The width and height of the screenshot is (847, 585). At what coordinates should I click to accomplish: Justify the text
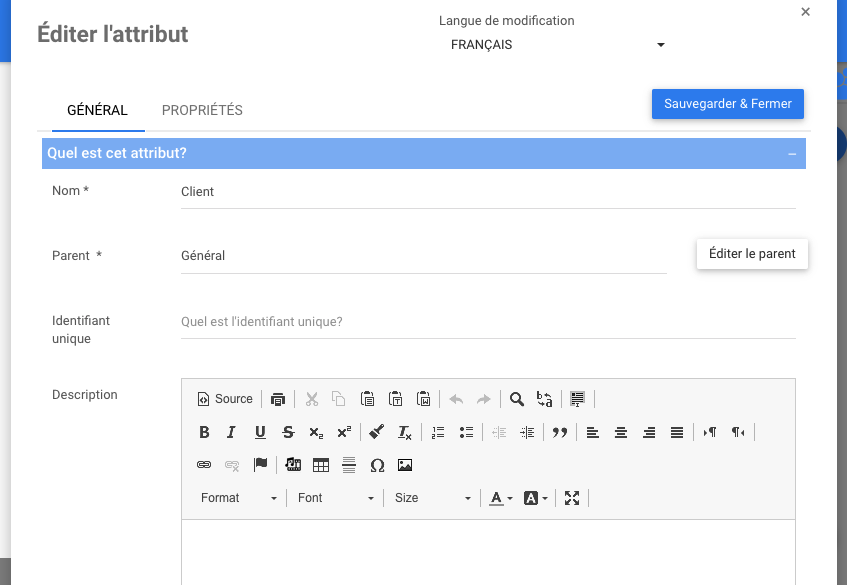click(x=677, y=432)
